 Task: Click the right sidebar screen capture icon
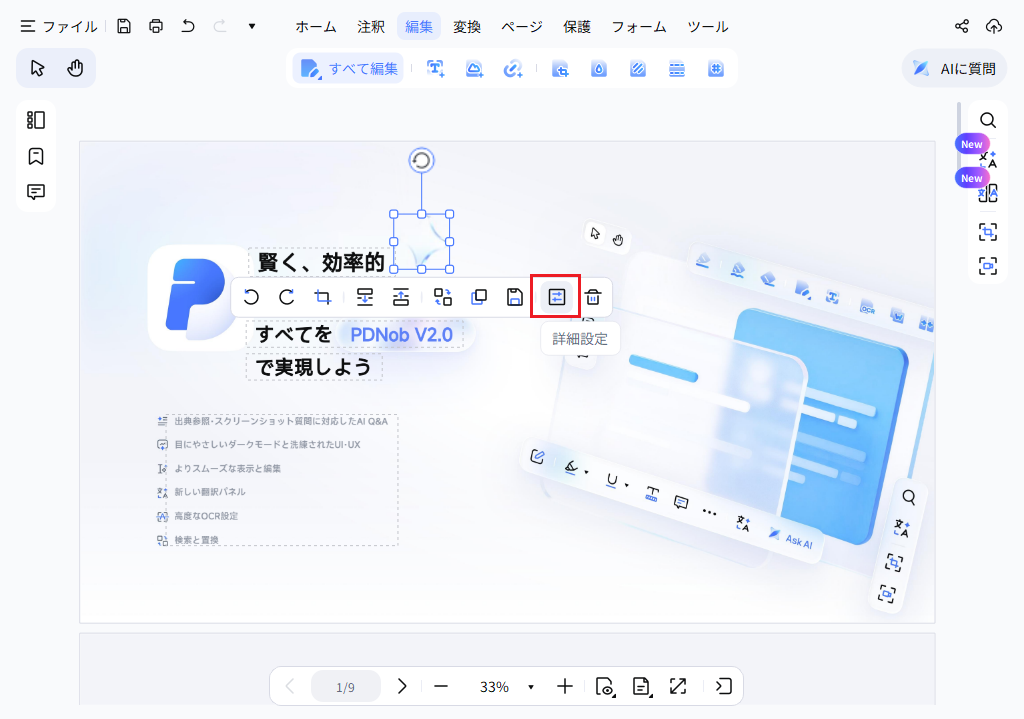988,266
